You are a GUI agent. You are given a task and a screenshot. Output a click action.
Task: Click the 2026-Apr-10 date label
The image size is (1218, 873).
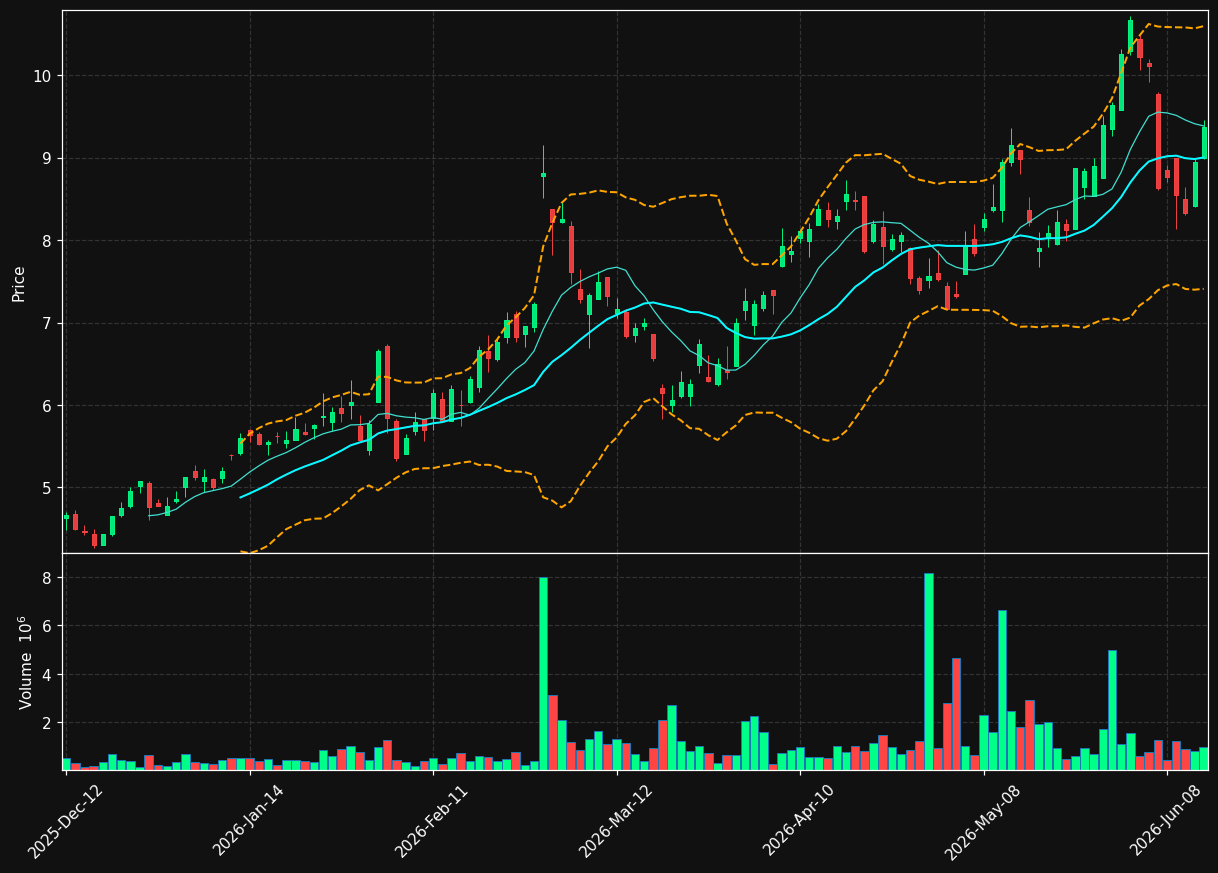click(x=799, y=820)
